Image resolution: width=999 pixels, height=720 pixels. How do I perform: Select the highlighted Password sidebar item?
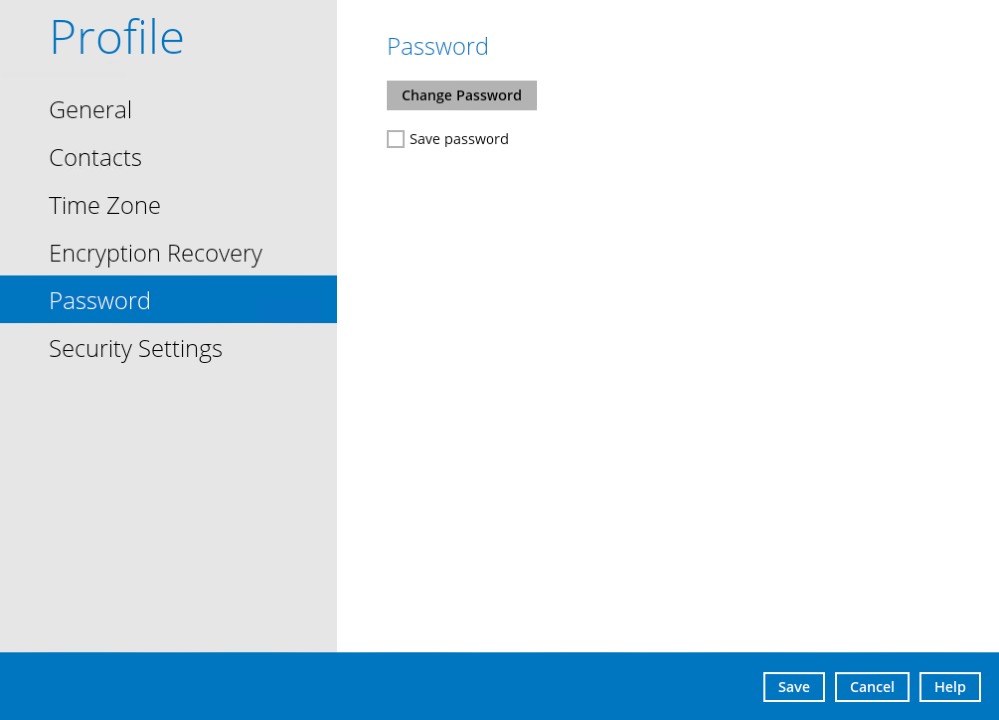click(100, 300)
